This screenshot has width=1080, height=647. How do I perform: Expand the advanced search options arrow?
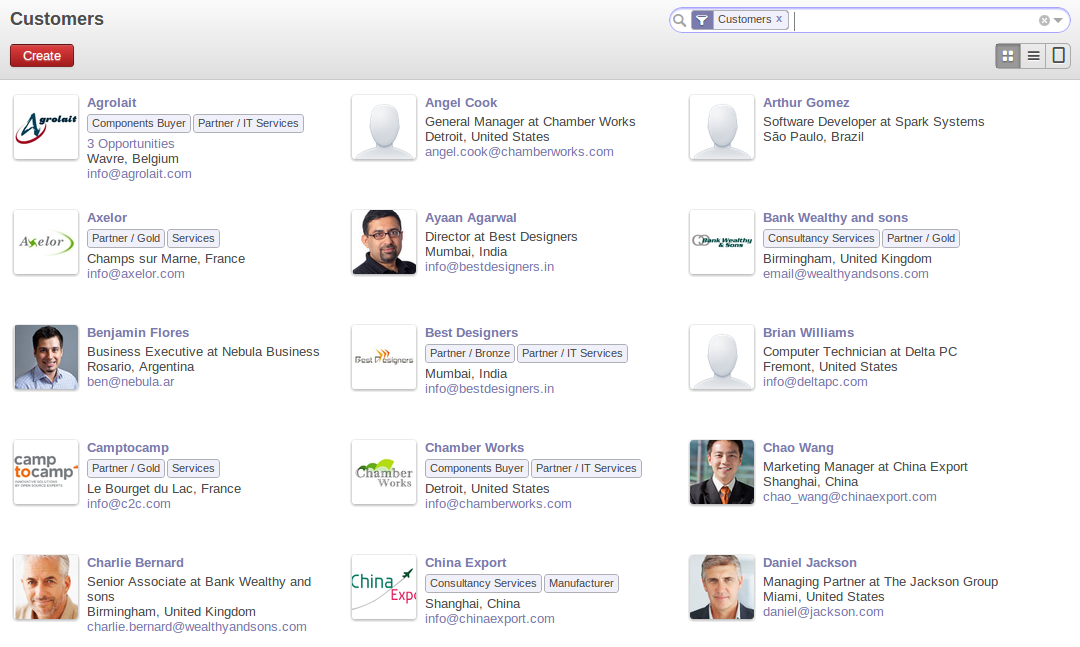tap(1058, 20)
